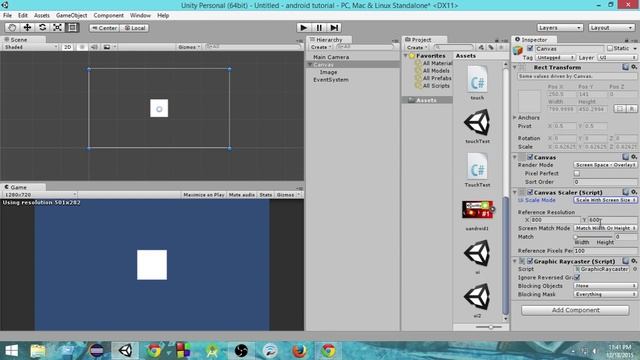
Task: Select the ui scene asset
Action: click(x=477, y=256)
